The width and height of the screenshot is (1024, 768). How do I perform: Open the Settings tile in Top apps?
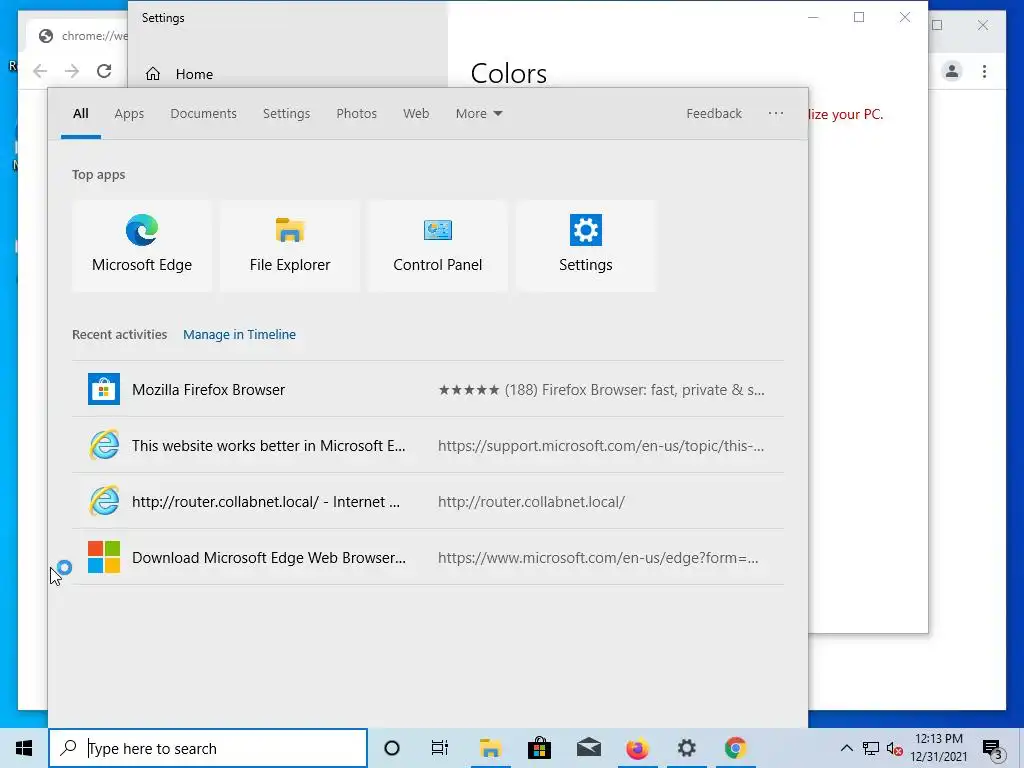[x=586, y=246]
